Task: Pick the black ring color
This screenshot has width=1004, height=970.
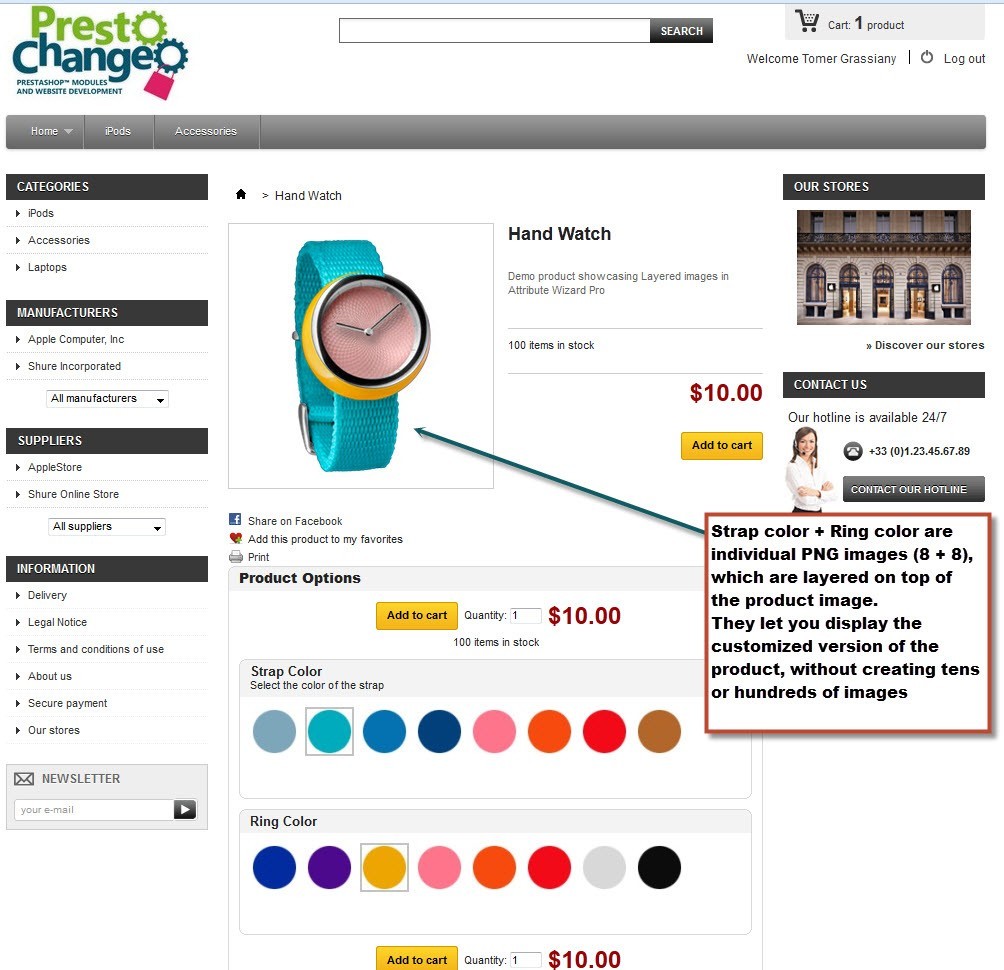Action: click(x=659, y=868)
